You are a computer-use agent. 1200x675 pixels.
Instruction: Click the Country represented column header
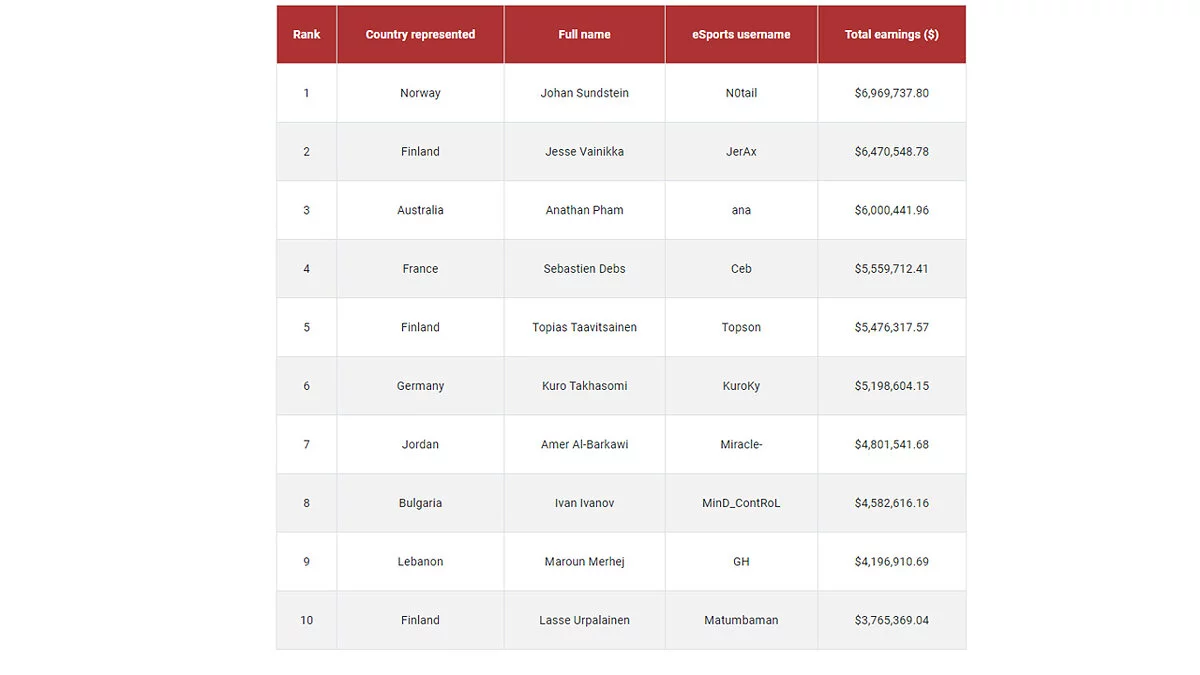tap(420, 34)
